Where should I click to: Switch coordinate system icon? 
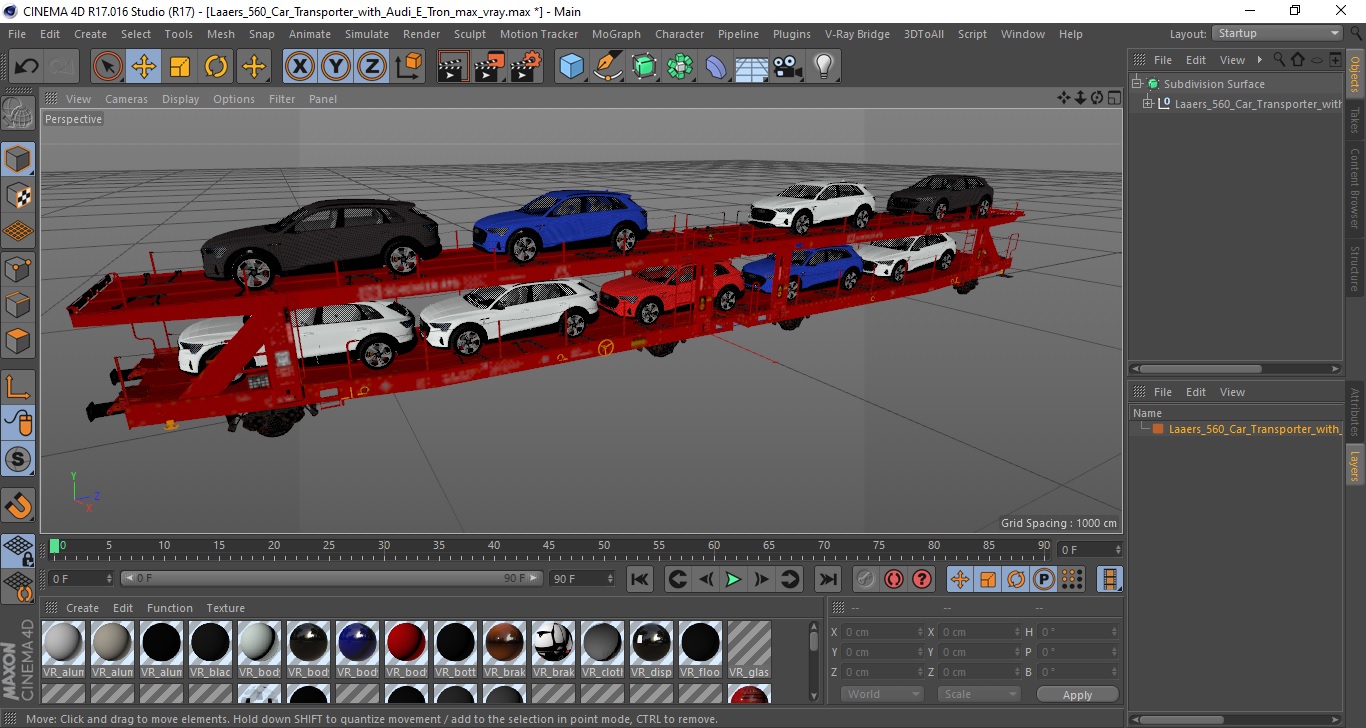pos(408,67)
